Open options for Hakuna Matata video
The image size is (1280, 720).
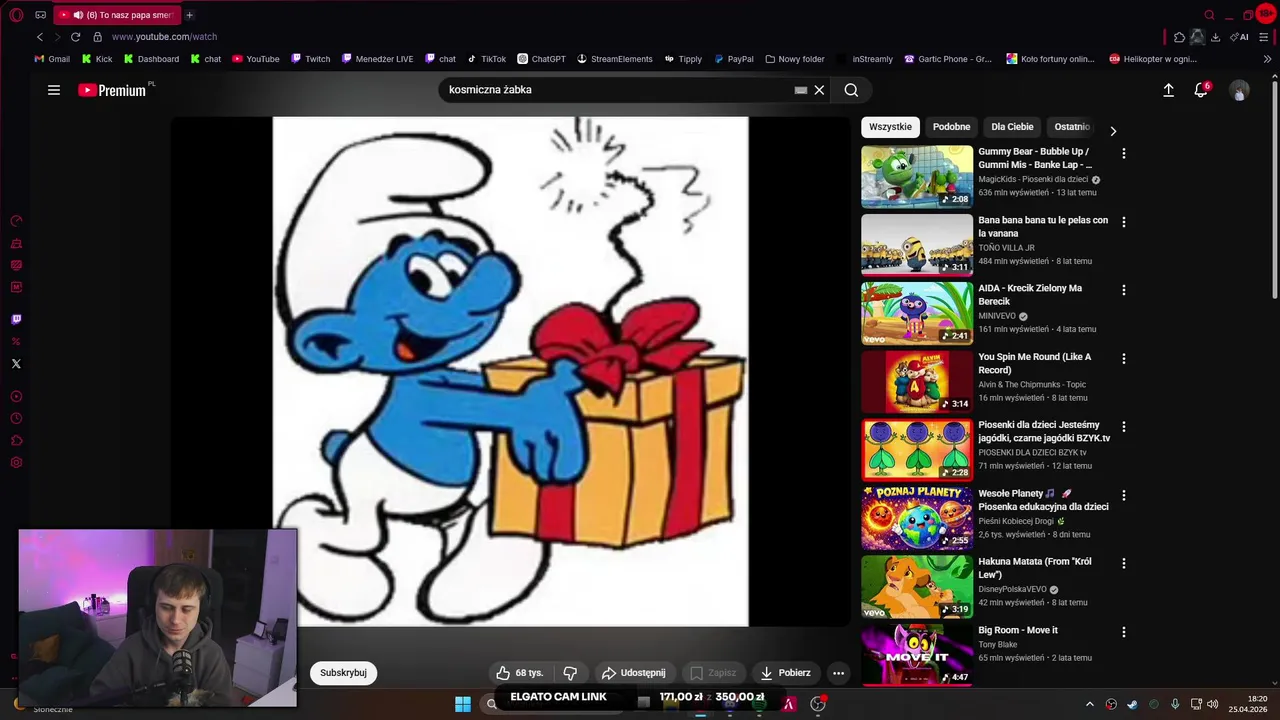click(x=1124, y=563)
